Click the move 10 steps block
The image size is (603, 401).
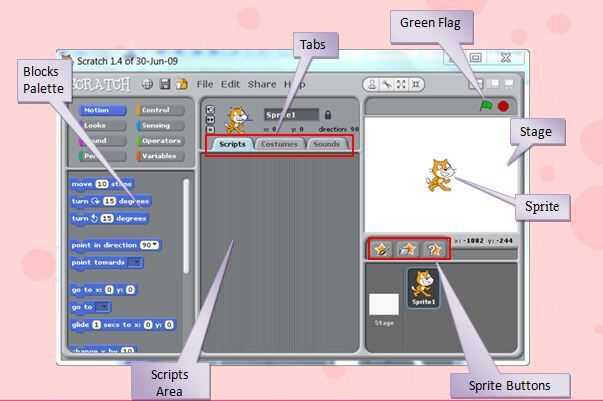[102, 184]
